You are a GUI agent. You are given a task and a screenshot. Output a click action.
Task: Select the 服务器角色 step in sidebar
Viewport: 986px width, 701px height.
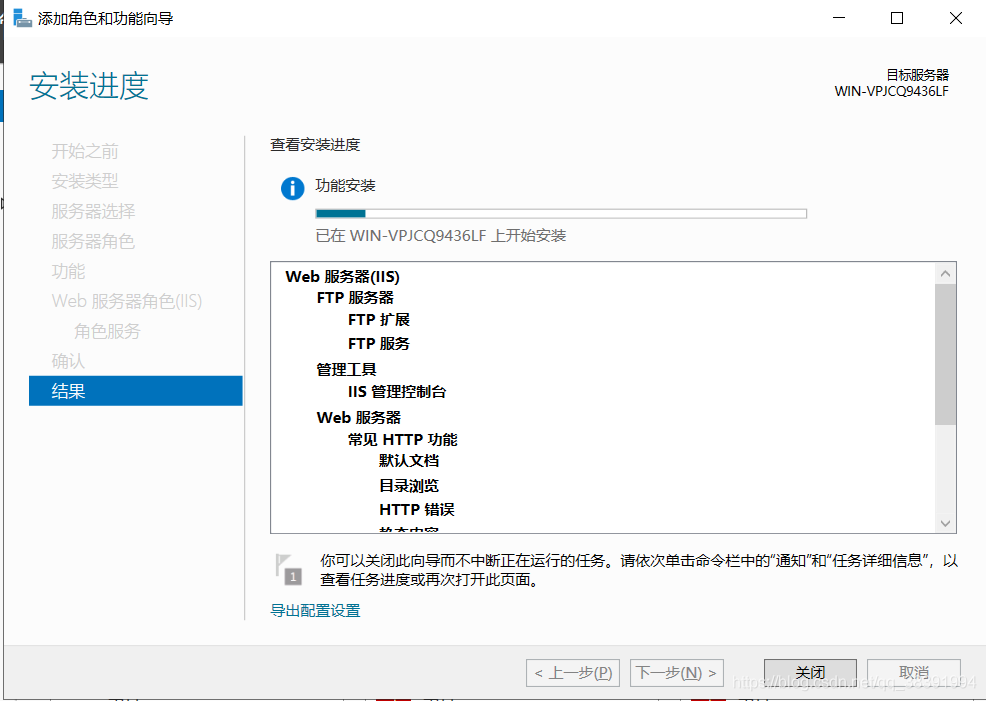93,241
